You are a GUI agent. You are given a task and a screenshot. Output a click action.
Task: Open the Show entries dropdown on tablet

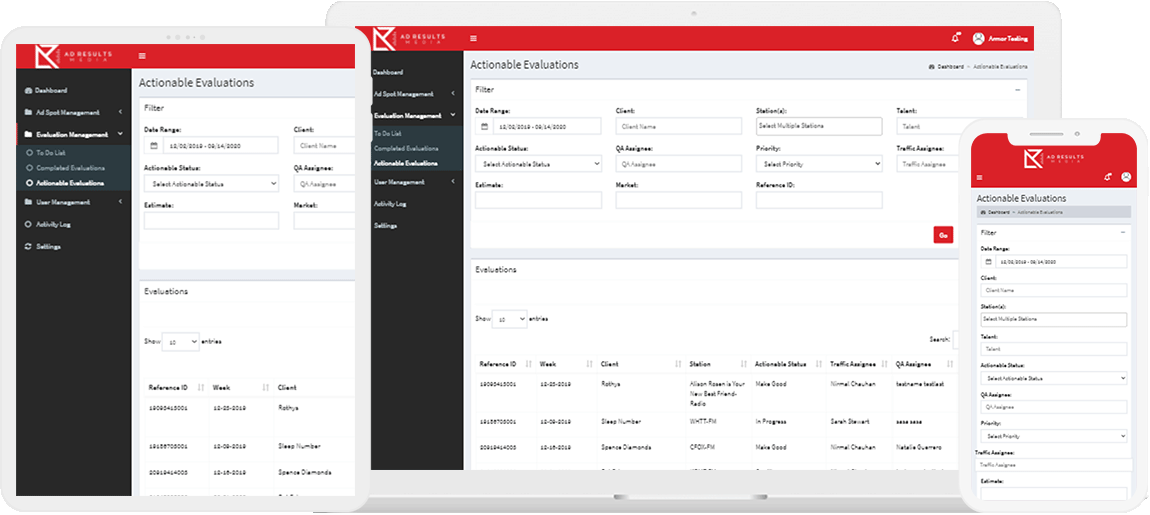[180, 342]
